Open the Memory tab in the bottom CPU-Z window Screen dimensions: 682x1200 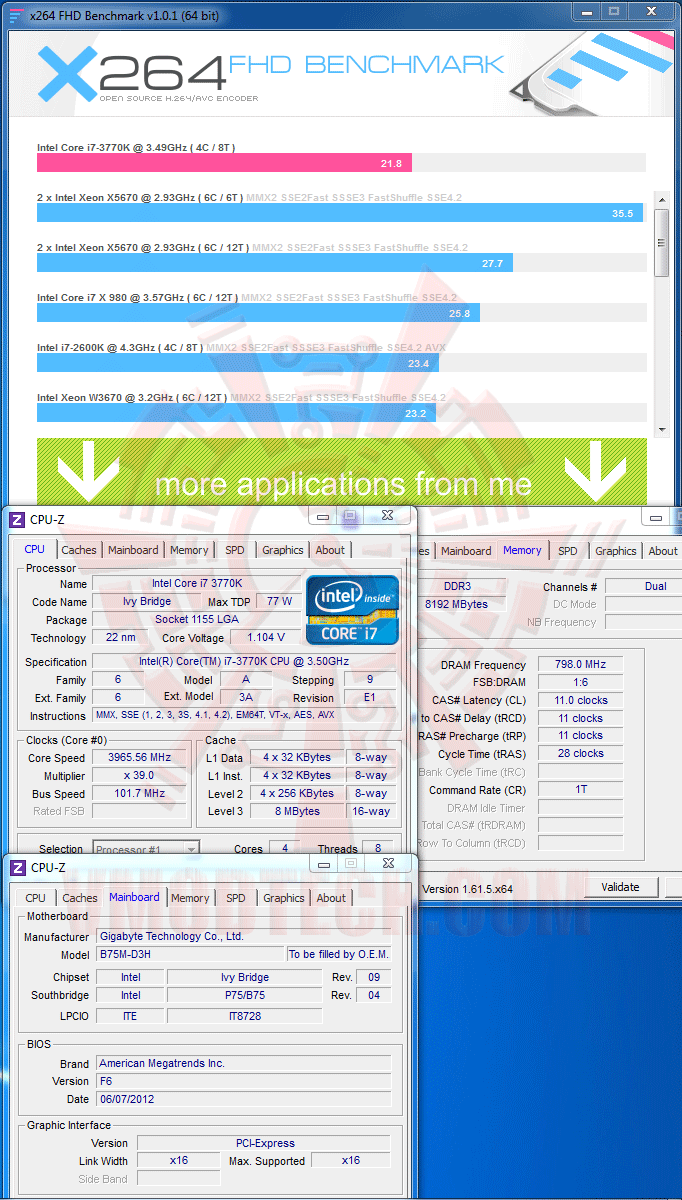(x=190, y=898)
